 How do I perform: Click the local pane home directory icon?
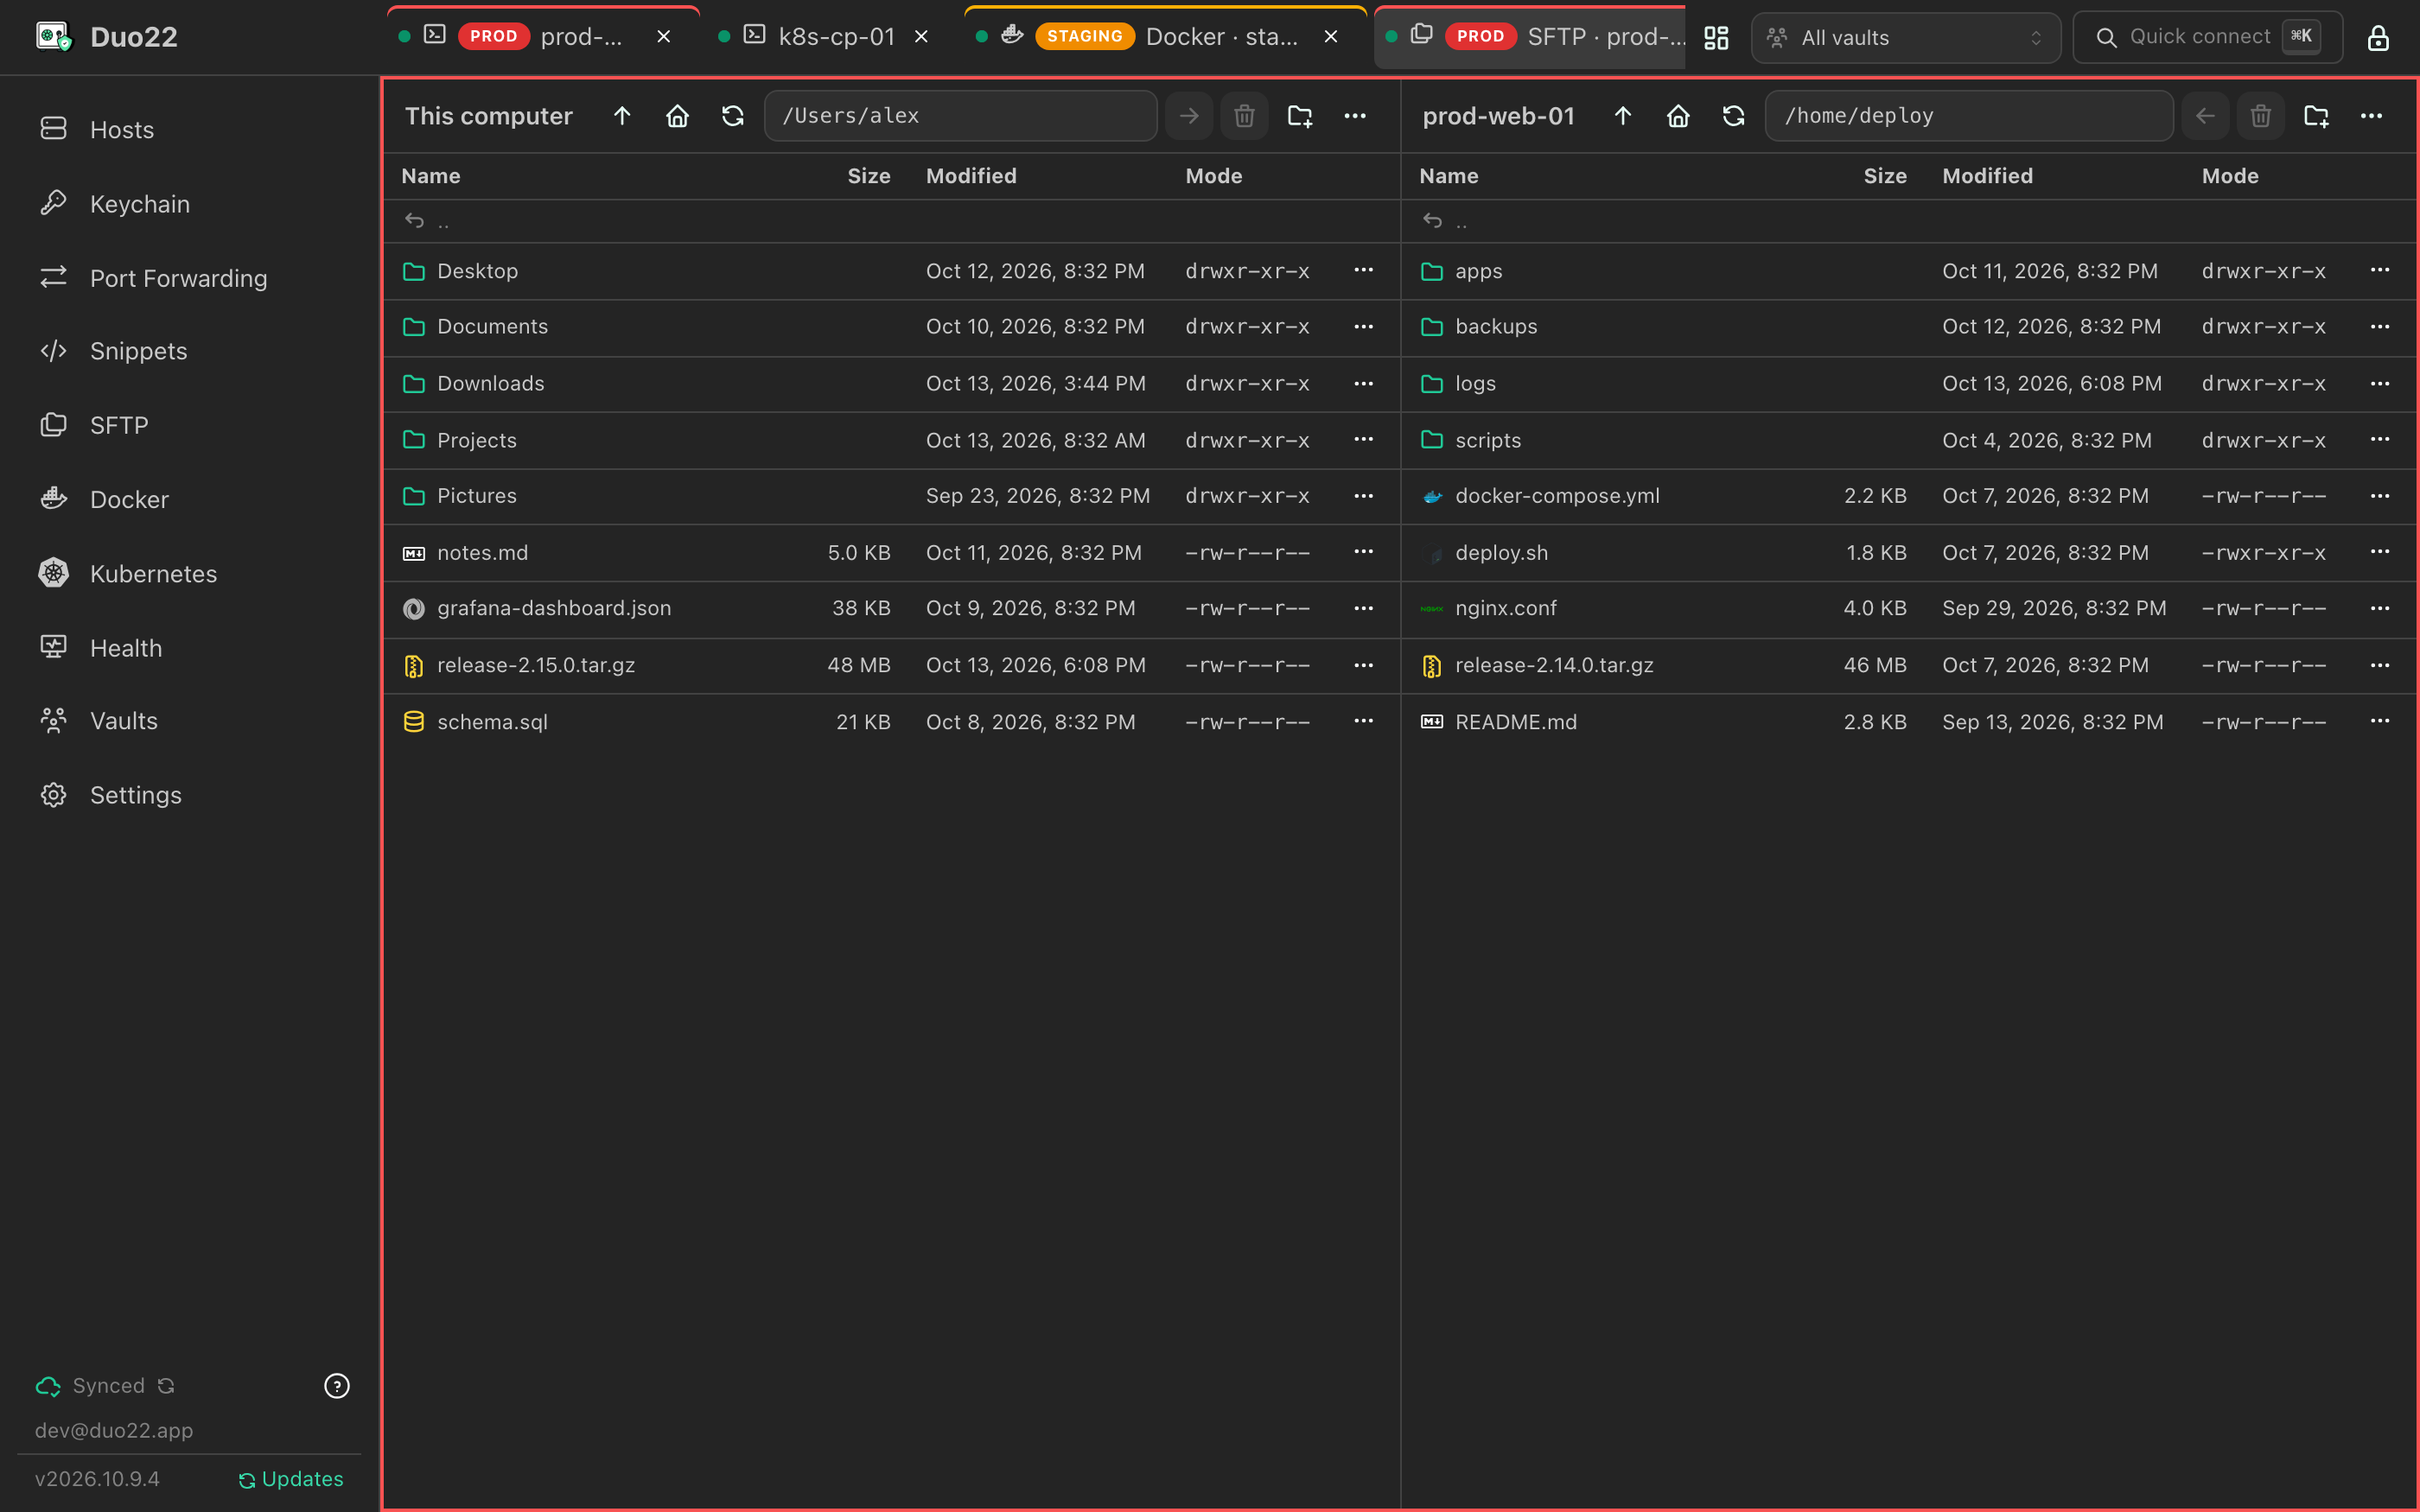click(x=677, y=116)
